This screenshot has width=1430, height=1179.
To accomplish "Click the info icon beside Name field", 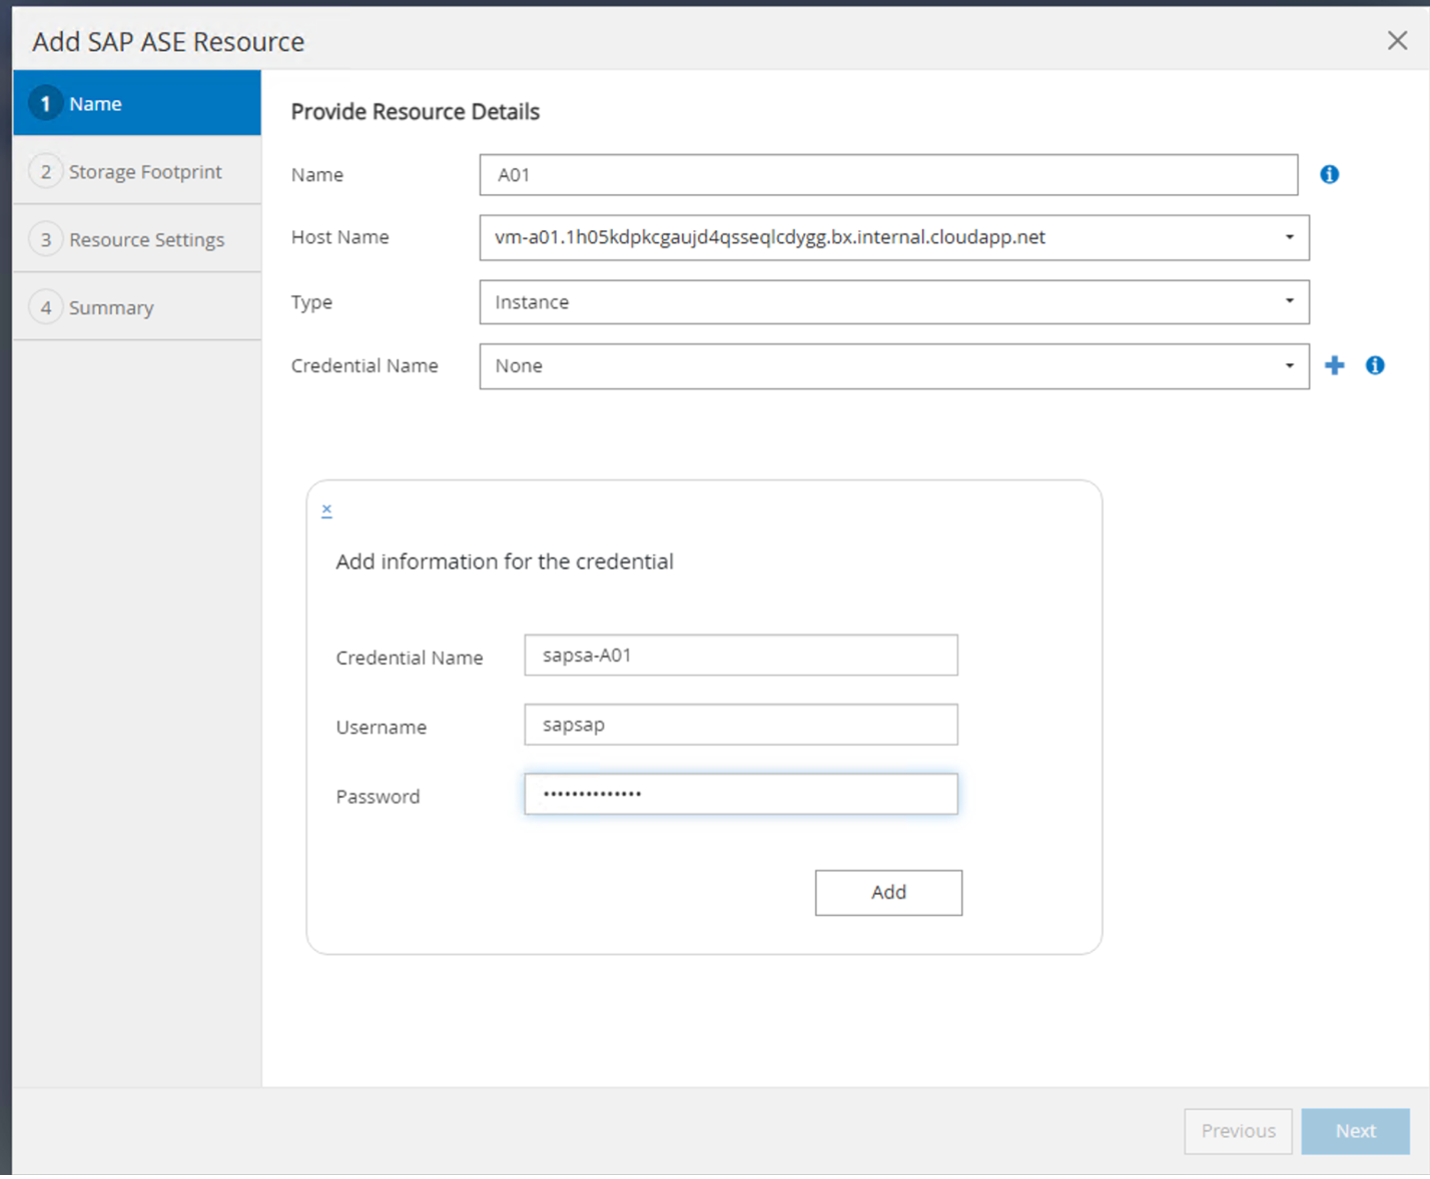I will pyautogui.click(x=1329, y=174).
